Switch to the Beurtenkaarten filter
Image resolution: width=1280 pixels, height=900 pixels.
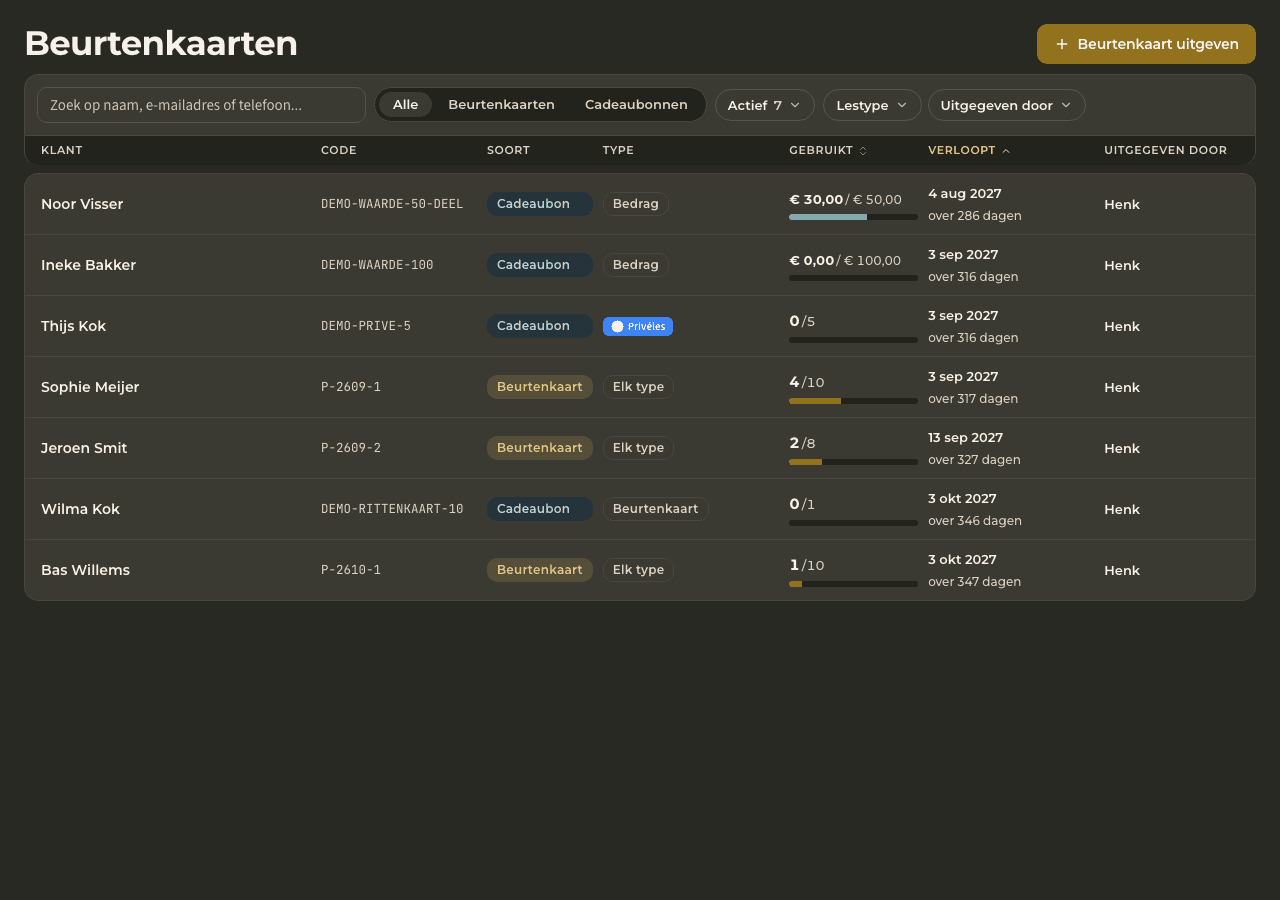pos(501,105)
